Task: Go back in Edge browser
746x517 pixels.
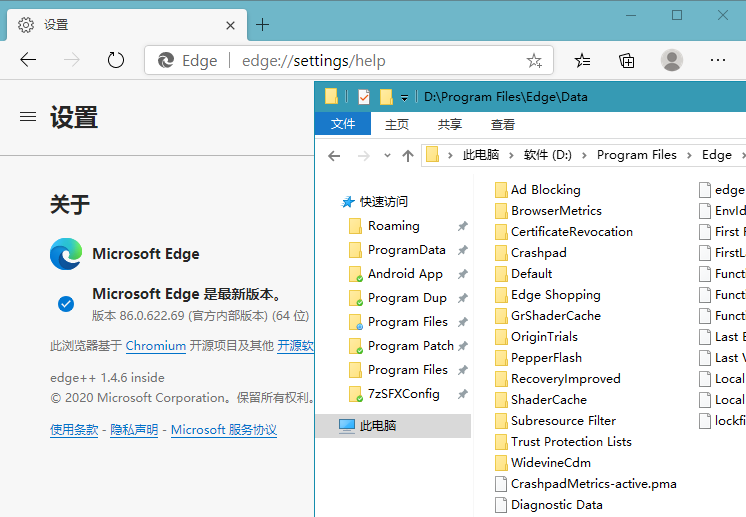Action: coord(28,60)
